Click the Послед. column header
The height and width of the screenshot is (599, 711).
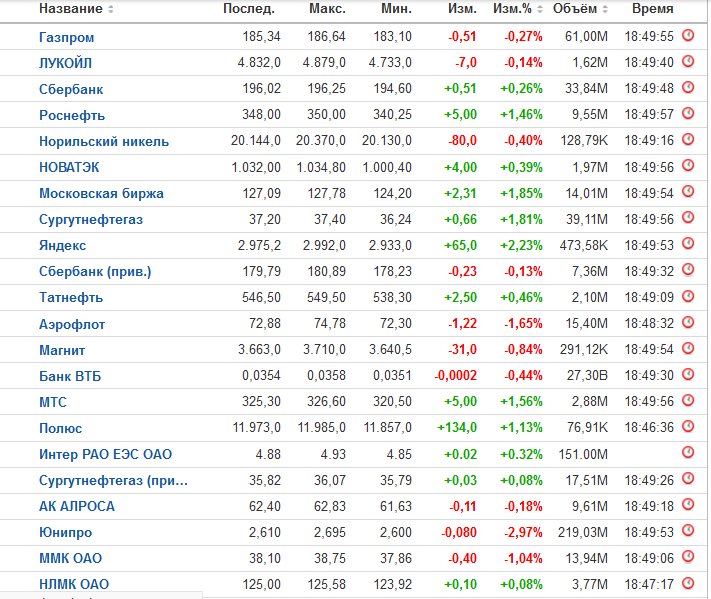click(249, 9)
